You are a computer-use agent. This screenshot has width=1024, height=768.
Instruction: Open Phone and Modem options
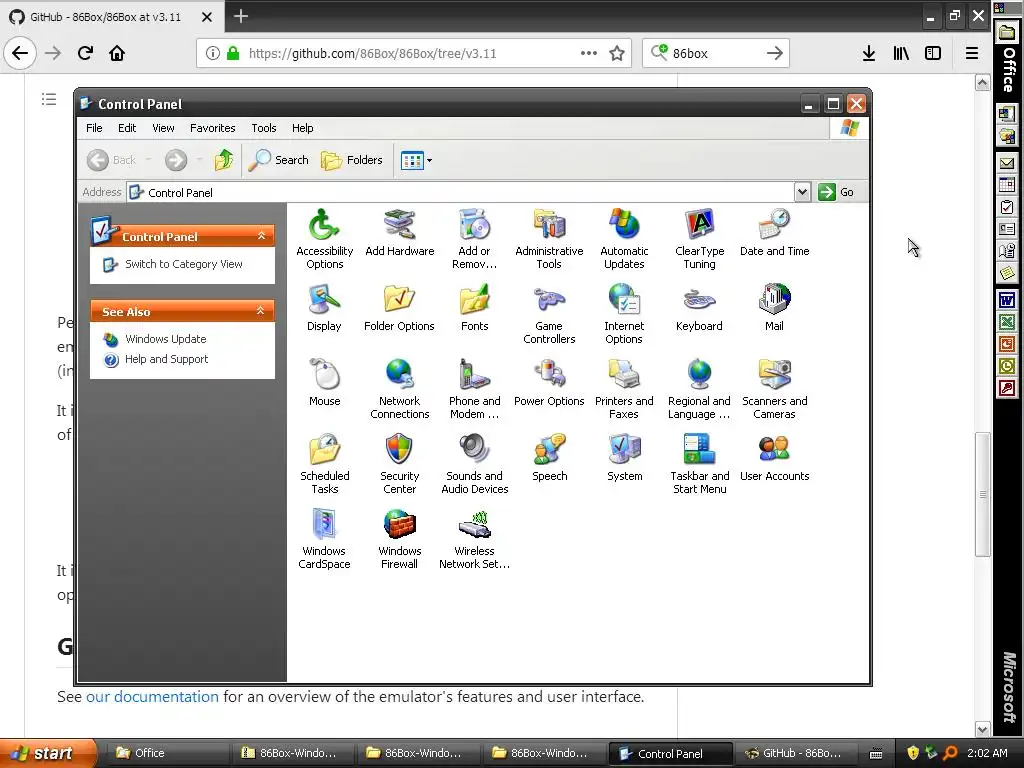[474, 389]
